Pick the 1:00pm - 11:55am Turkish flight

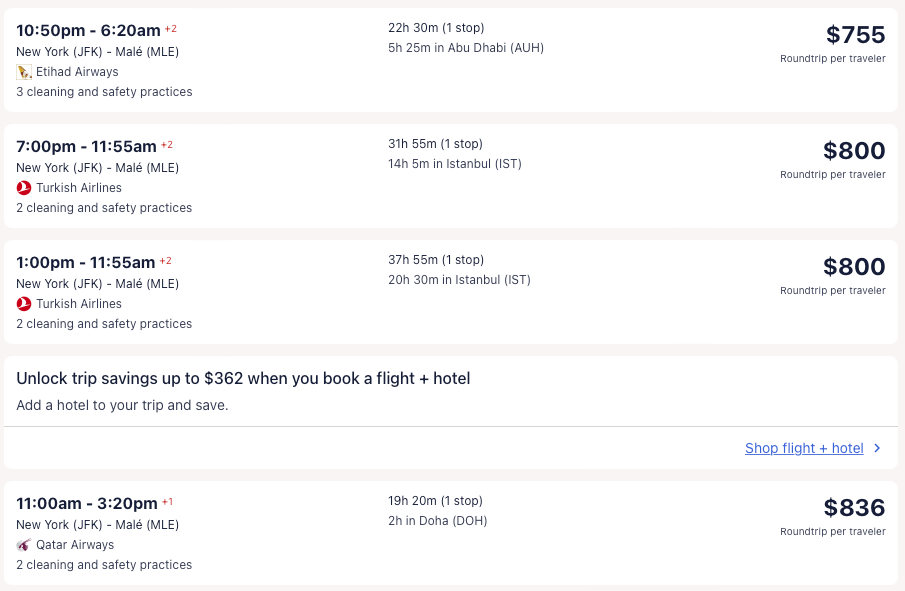point(86,262)
